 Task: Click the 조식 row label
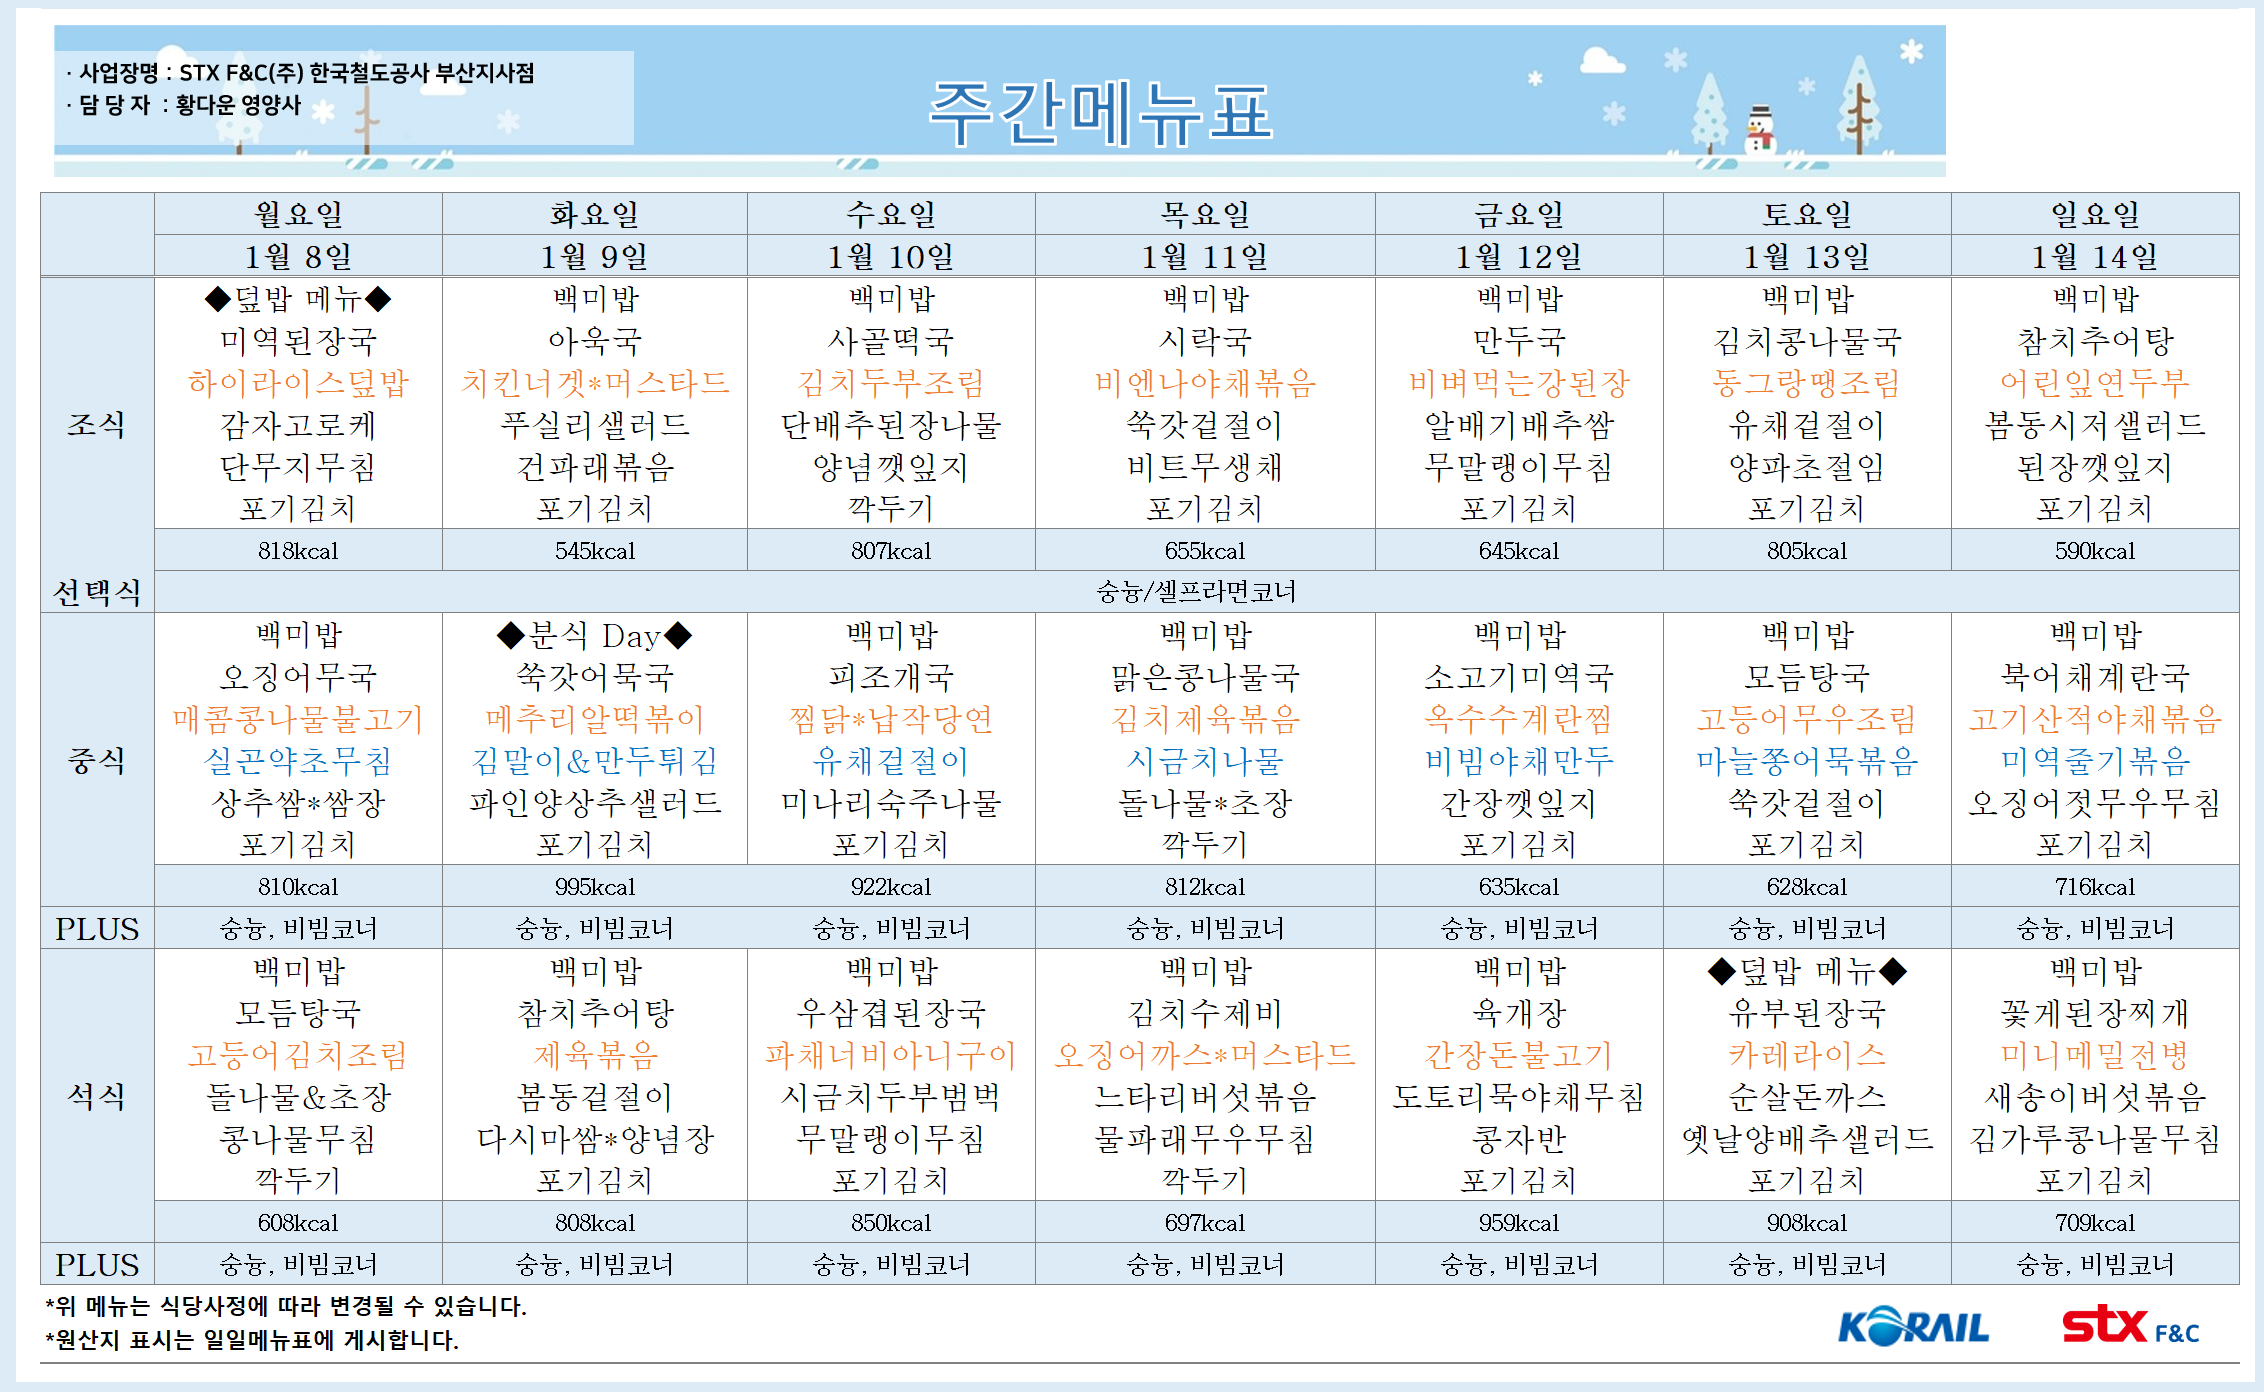96,425
